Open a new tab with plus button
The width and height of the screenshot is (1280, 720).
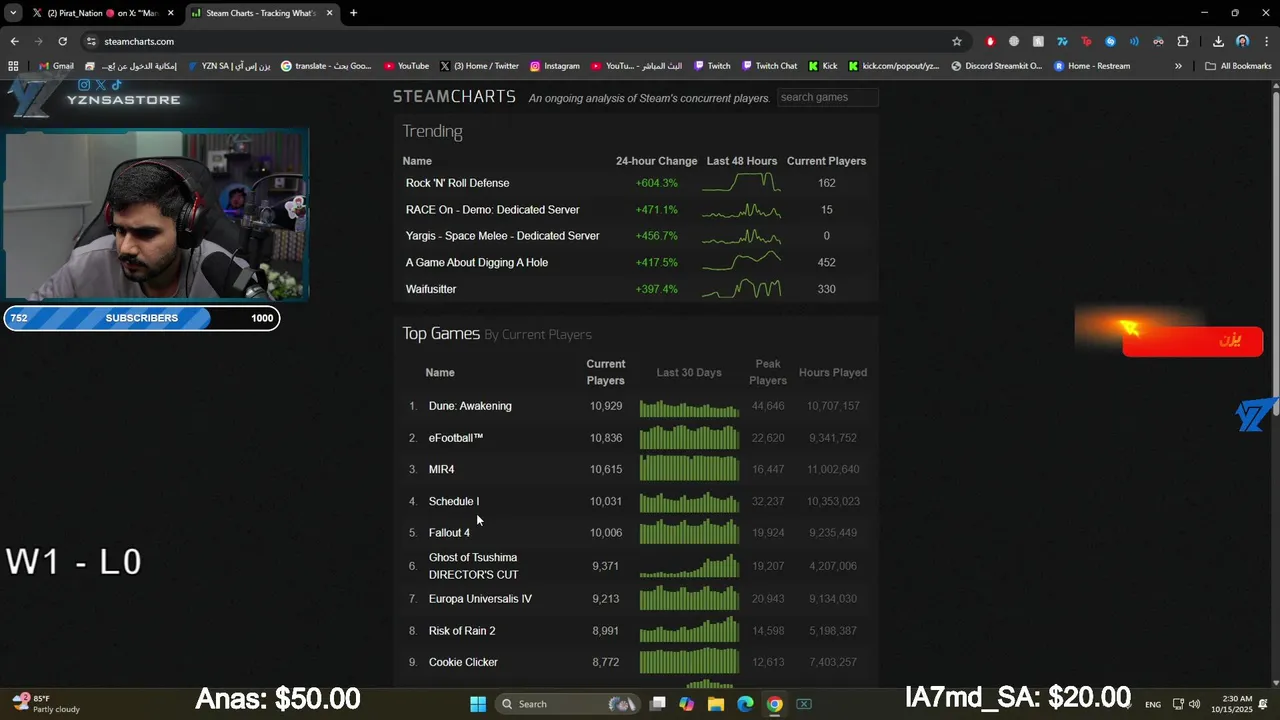coord(353,13)
